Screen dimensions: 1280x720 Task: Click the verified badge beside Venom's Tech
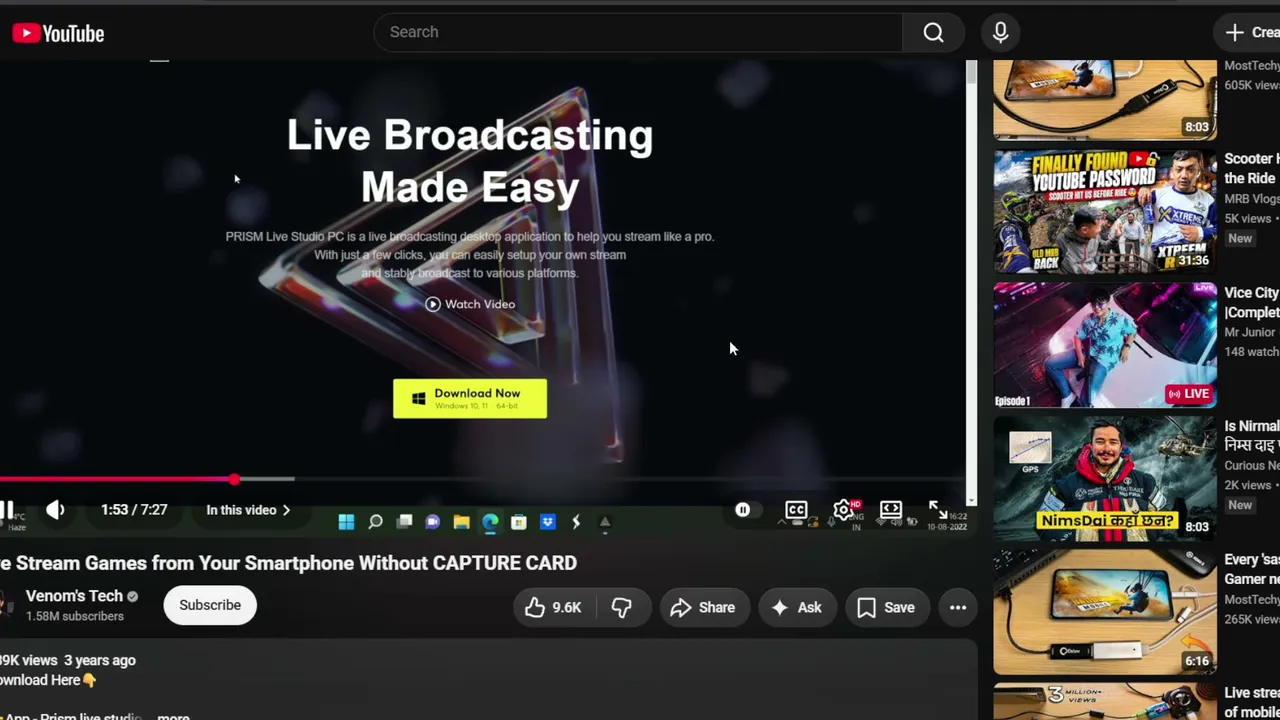(132, 596)
